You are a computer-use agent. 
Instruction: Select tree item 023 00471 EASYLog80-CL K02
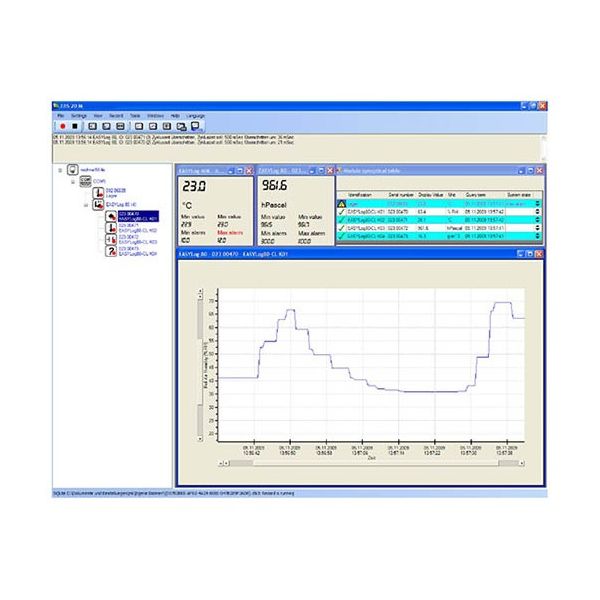[x=138, y=228]
